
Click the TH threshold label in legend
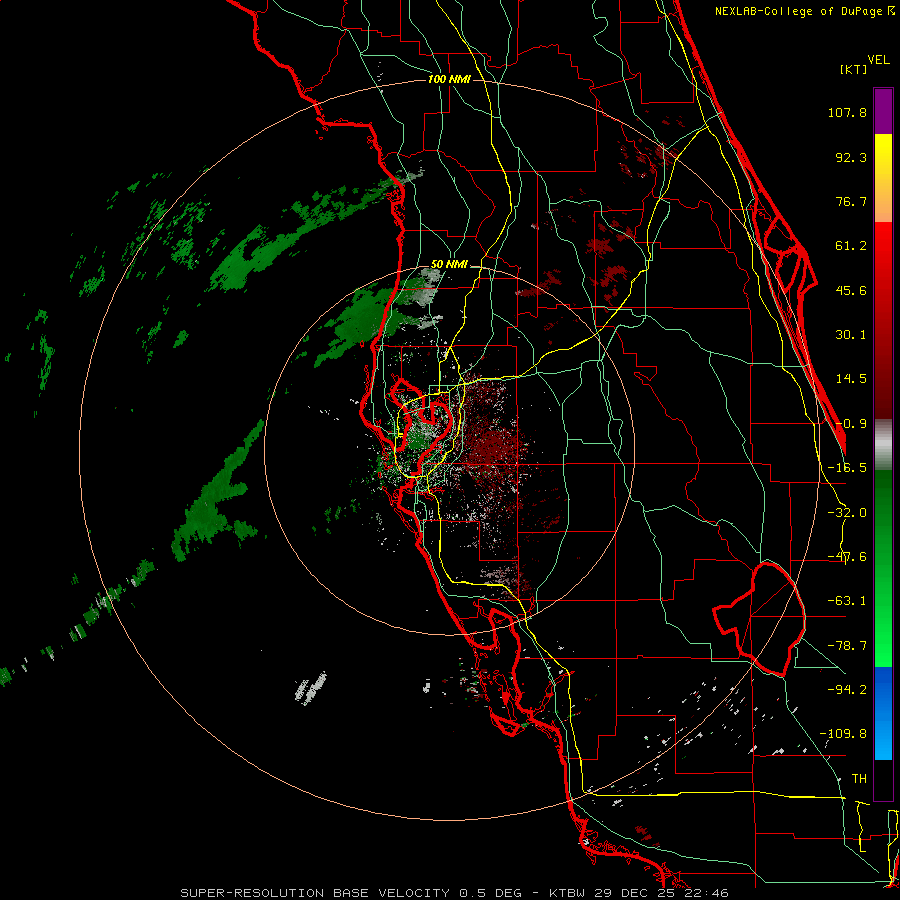pyautogui.click(x=859, y=779)
